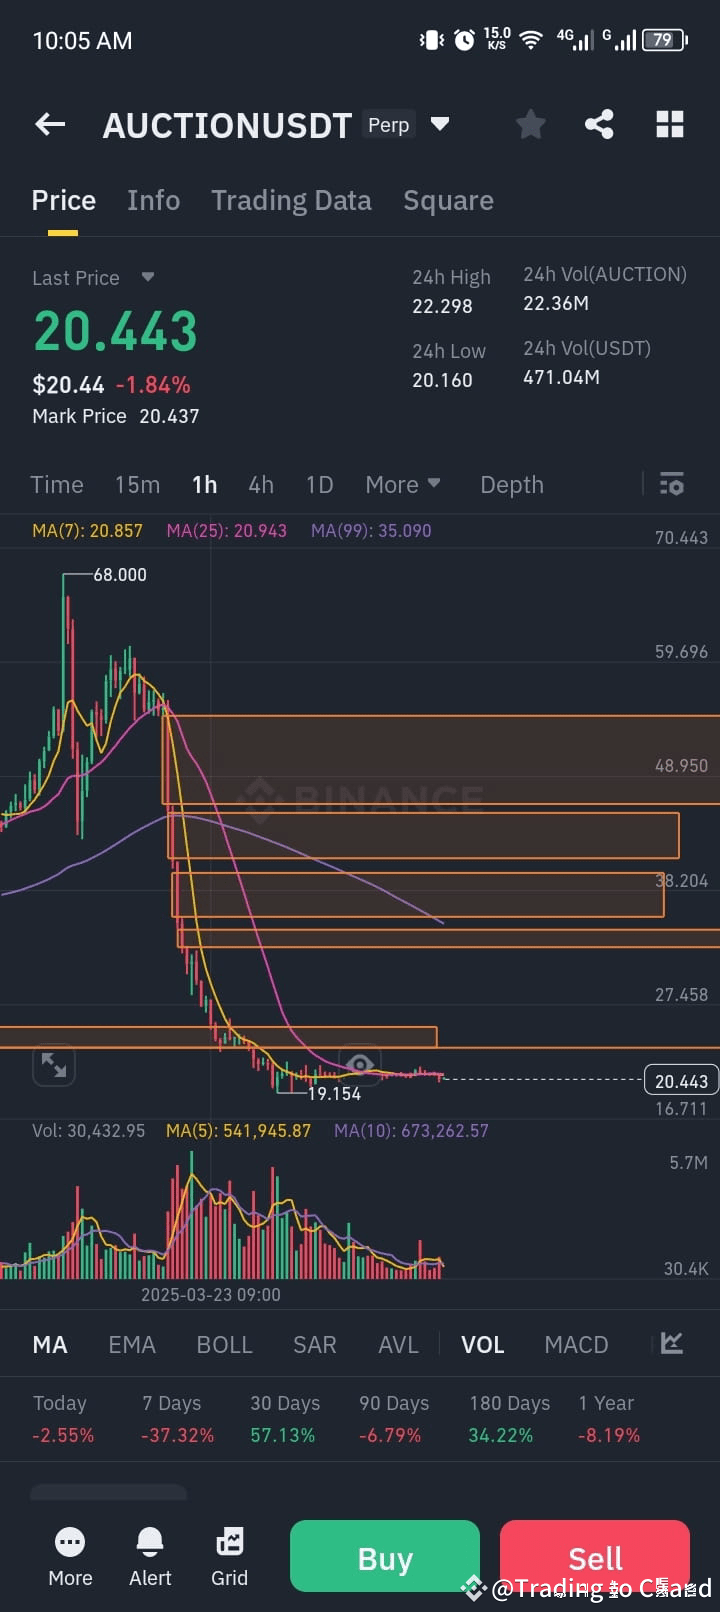The height and width of the screenshot is (1612, 720).
Task: Tap the 90 Days -6.79% performance
Action: click(x=394, y=1419)
